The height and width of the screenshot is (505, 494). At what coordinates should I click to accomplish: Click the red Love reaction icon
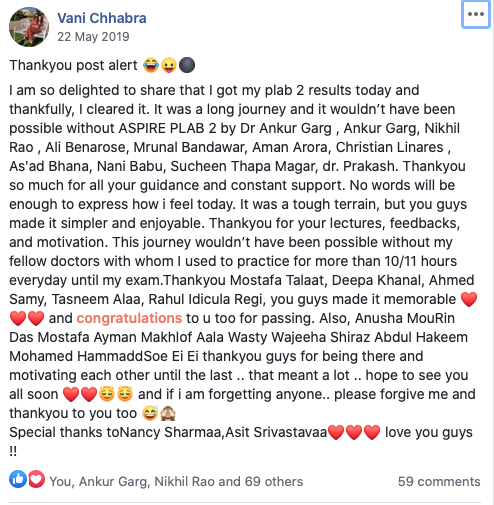[36, 479]
